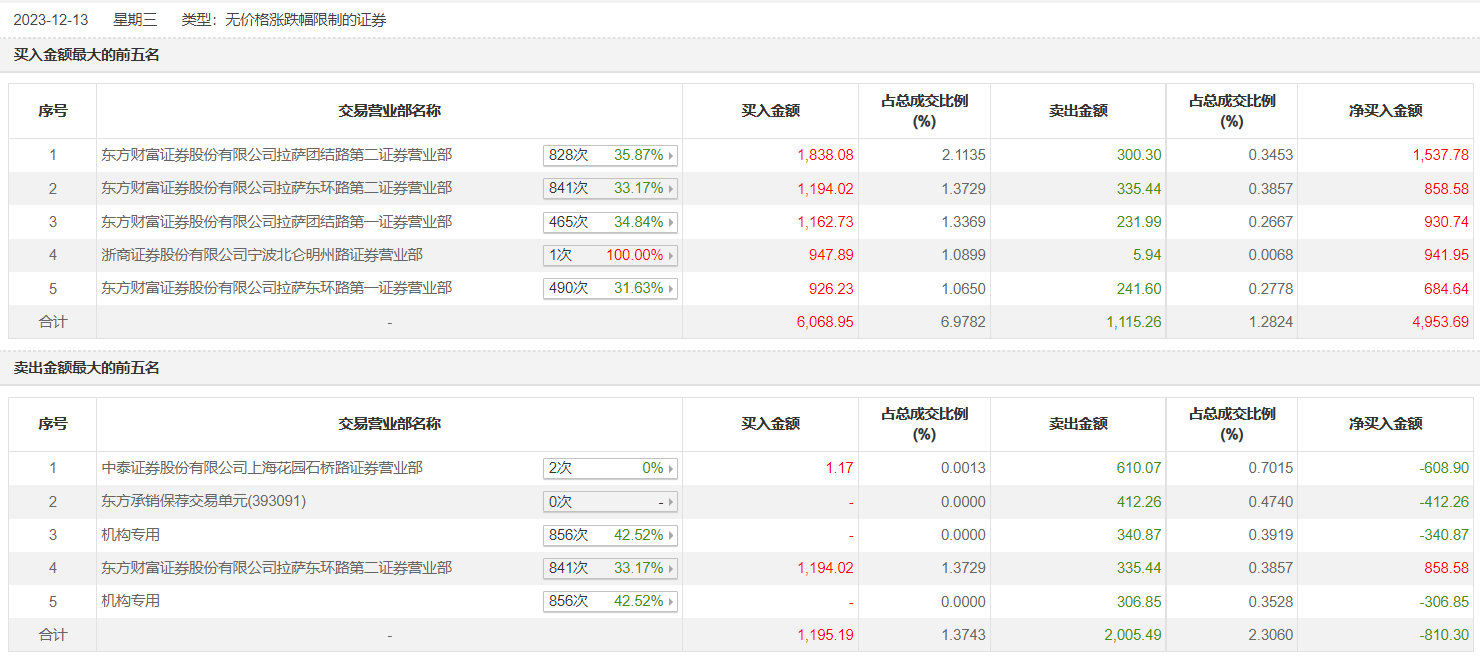The image size is (1480, 660).
Task: Open 东方财富证券拉萨东环路第一证券营业部 link
Action: click(x=277, y=288)
